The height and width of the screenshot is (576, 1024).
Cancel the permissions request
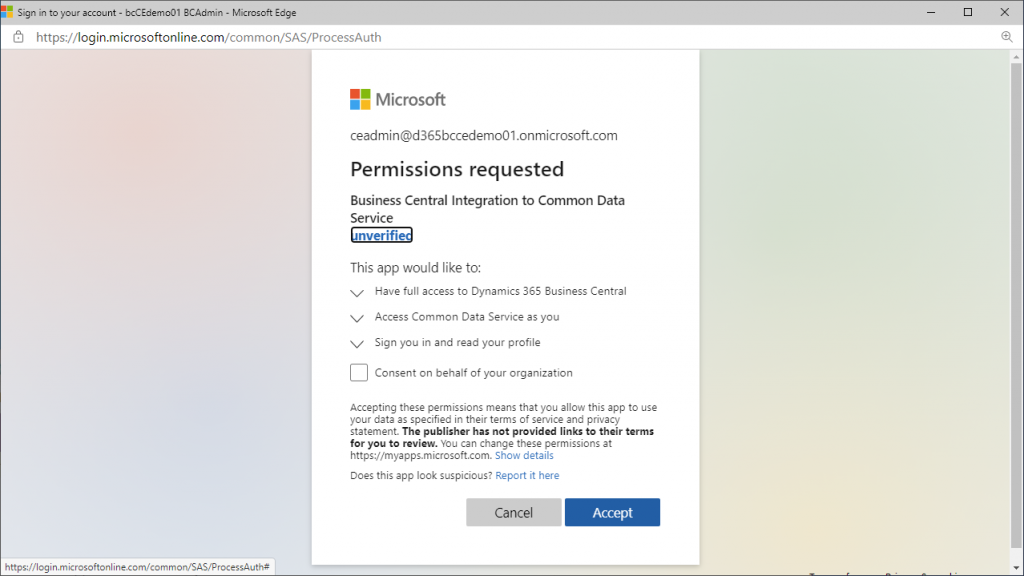tap(513, 513)
